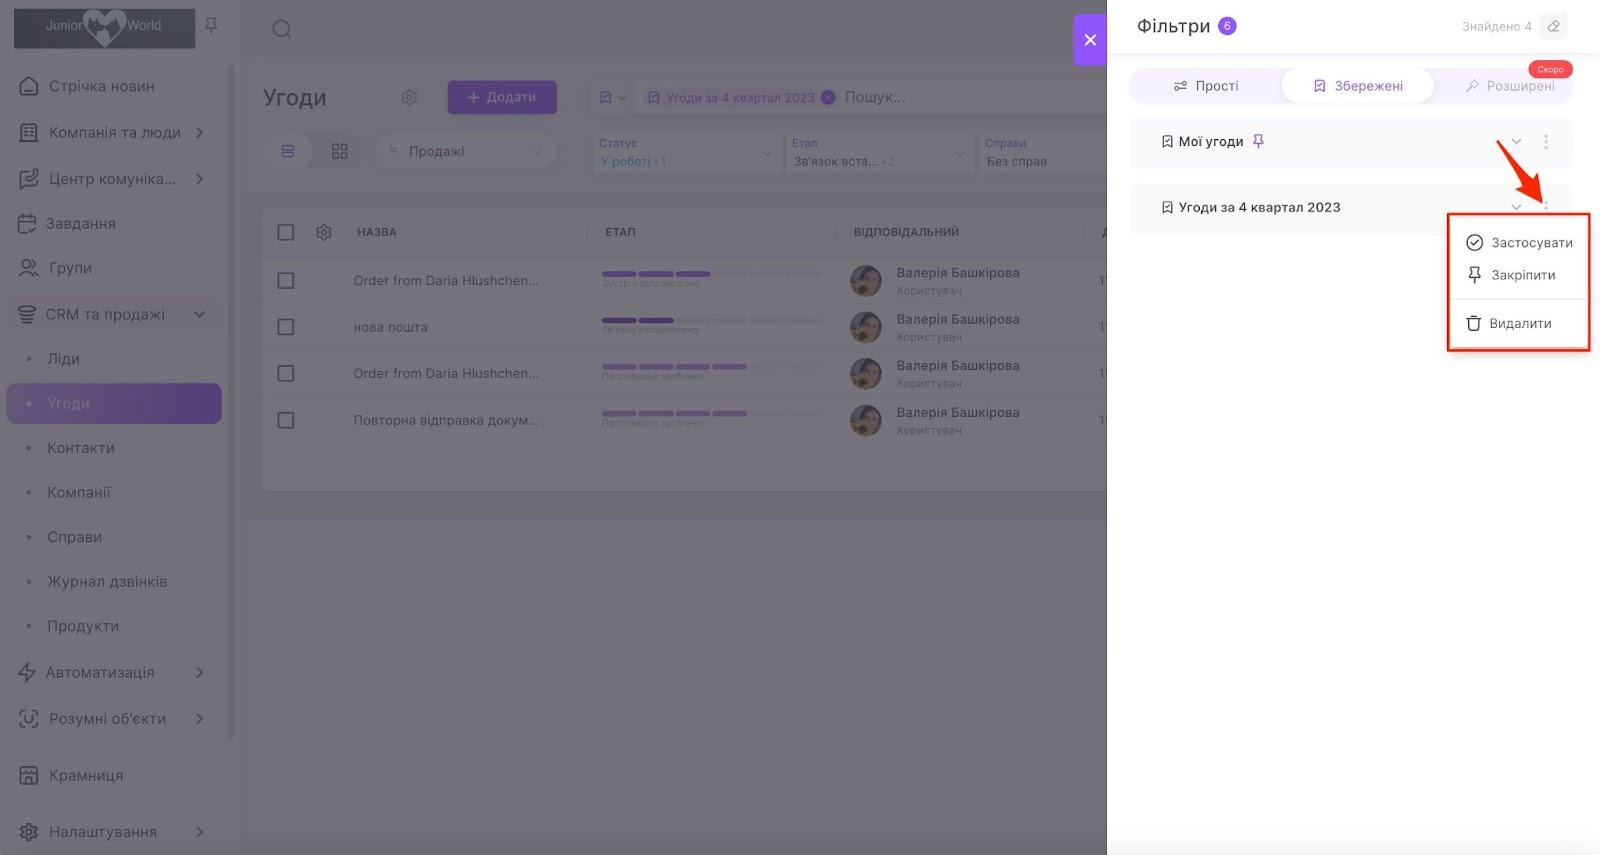Open the Етап filter dropdown
Viewport: 1600px width, 855px height.
880,152
